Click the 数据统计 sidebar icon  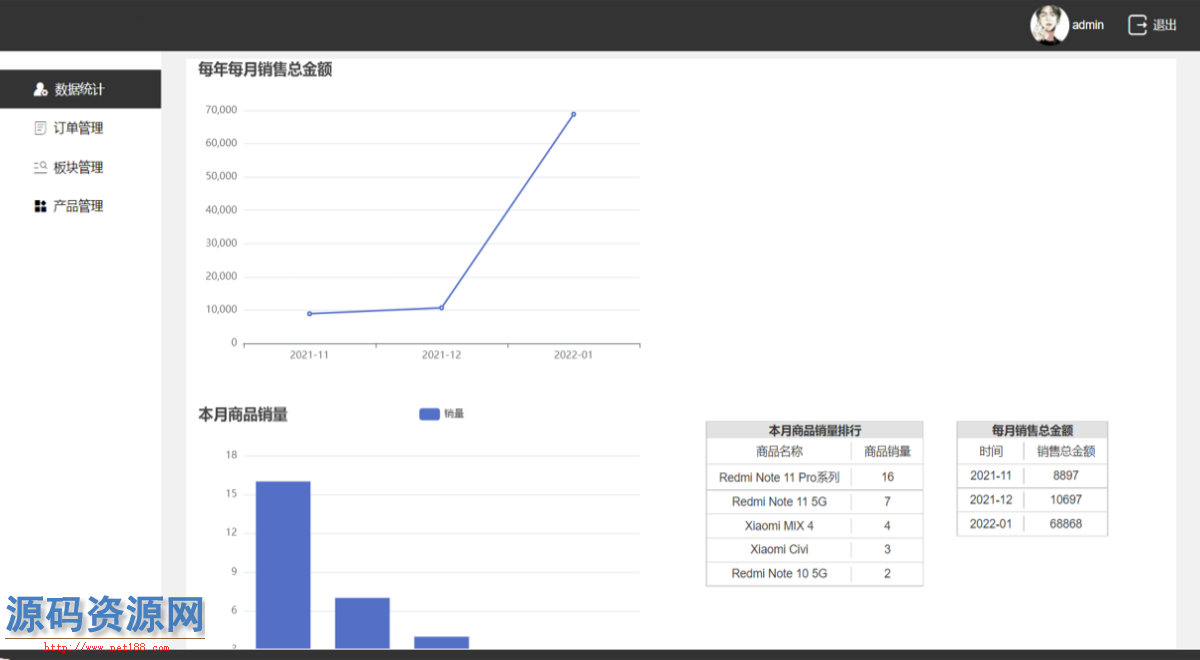(40, 89)
